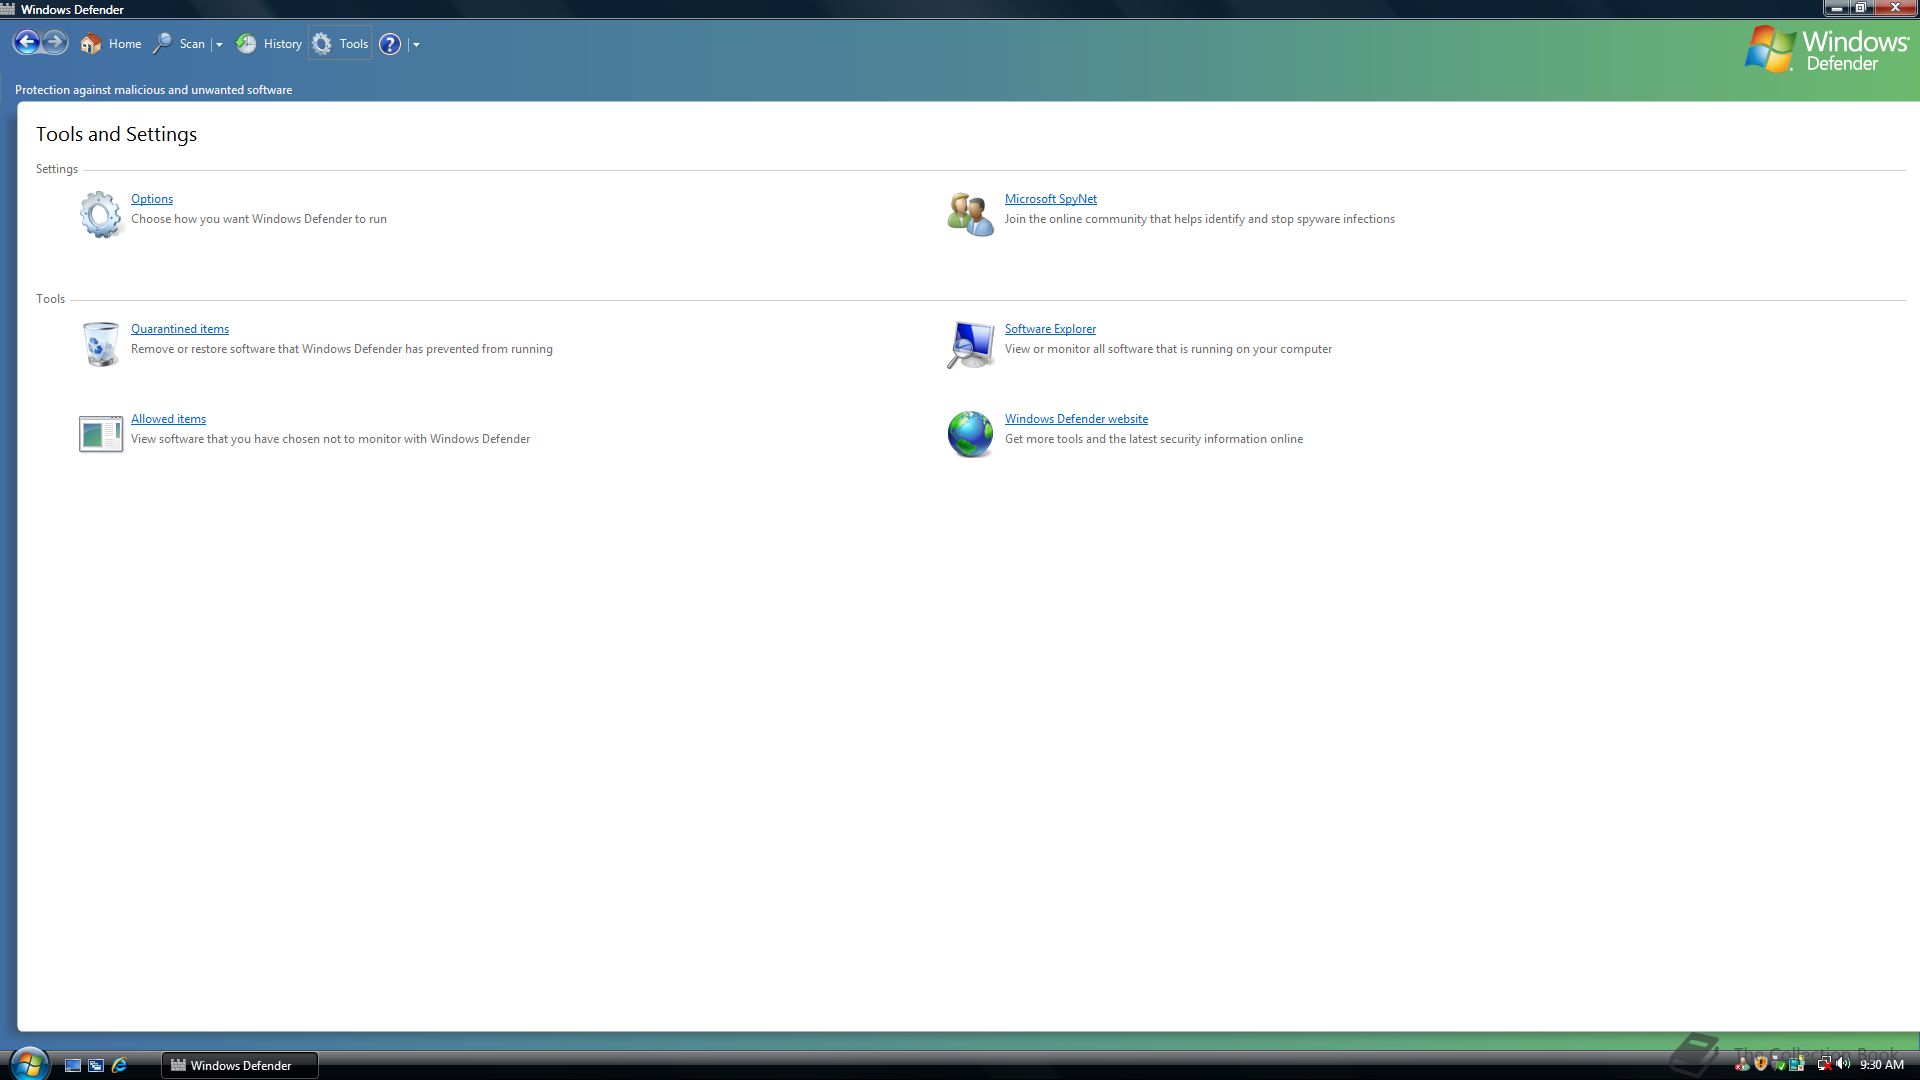Open the Windows Start orb

pos(29,1064)
